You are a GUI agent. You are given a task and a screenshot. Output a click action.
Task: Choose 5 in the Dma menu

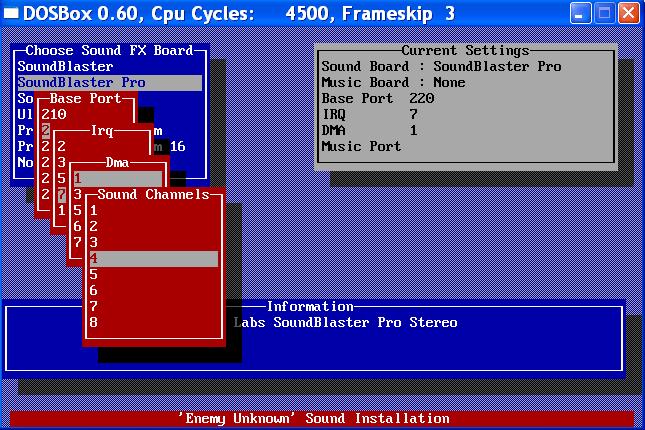[x=77, y=211]
